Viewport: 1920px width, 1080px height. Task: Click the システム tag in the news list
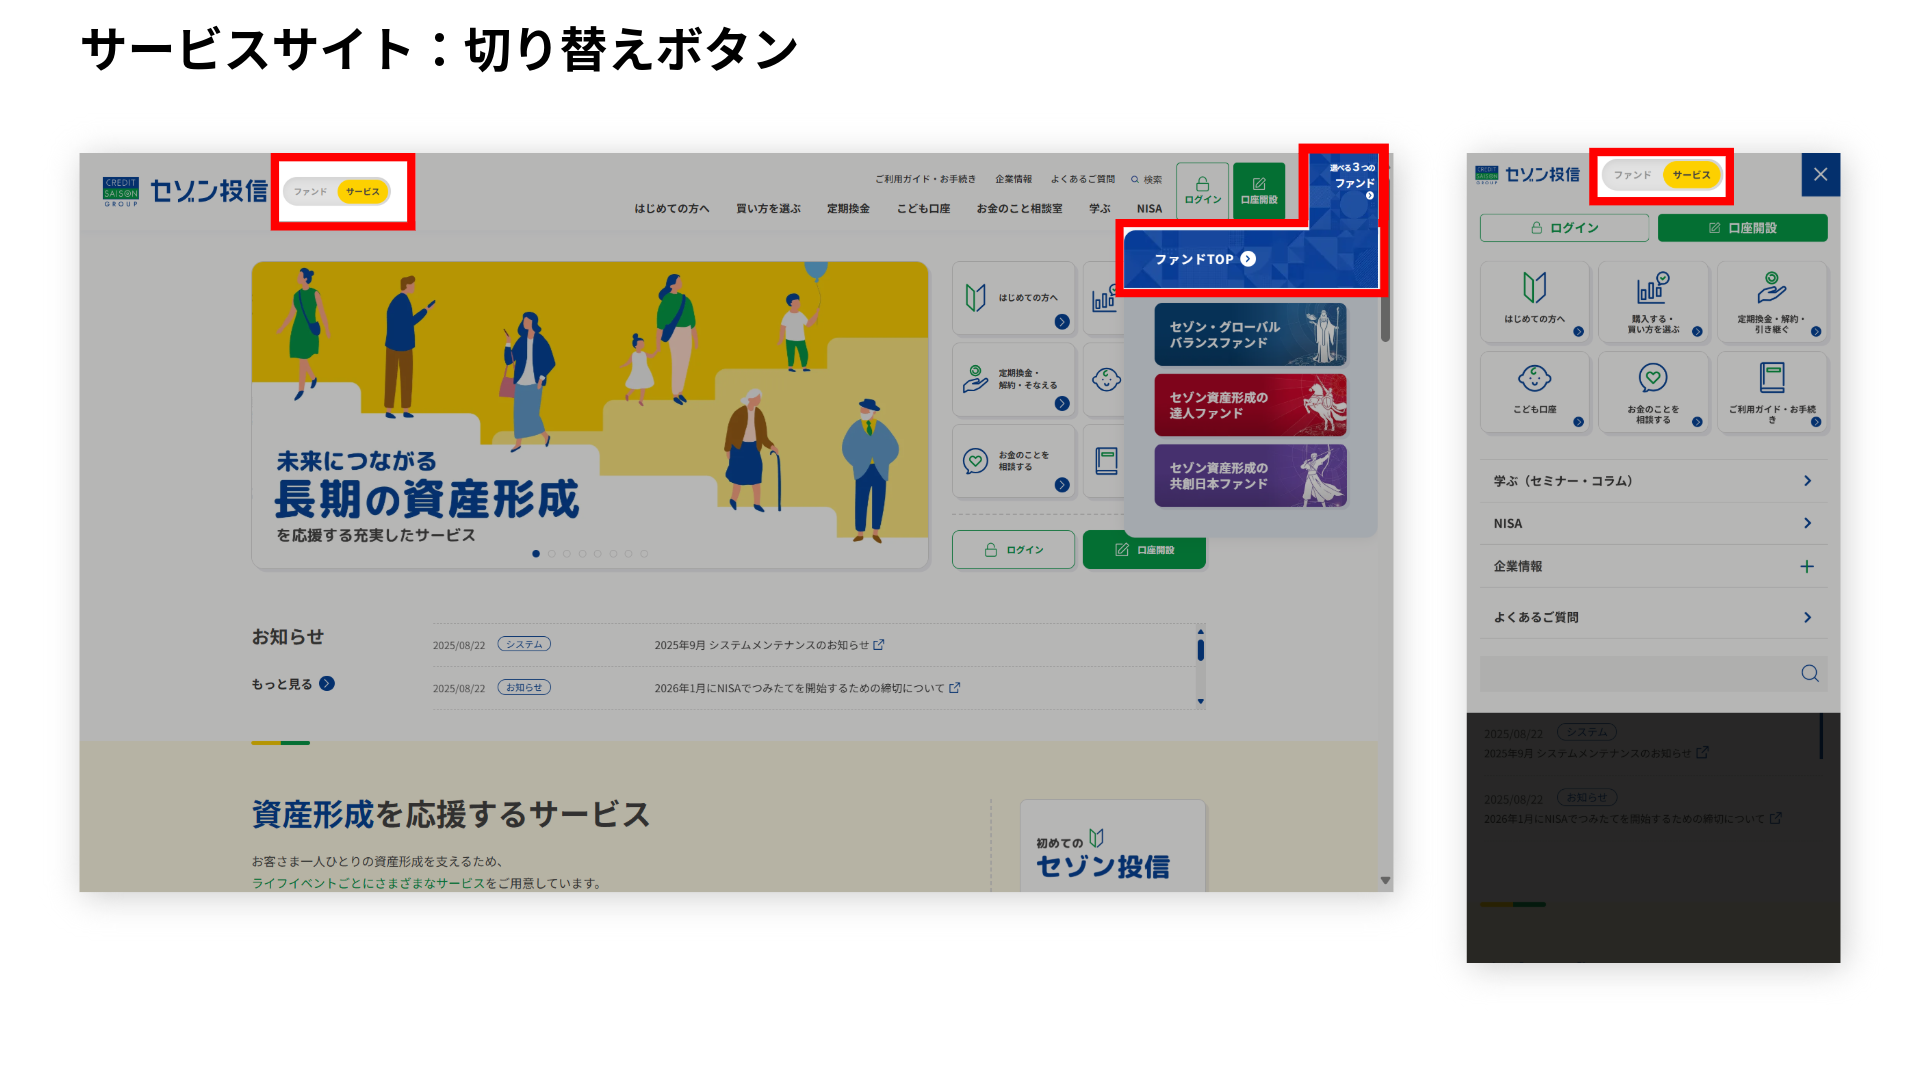pyautogui.click(x=524, y=645)
